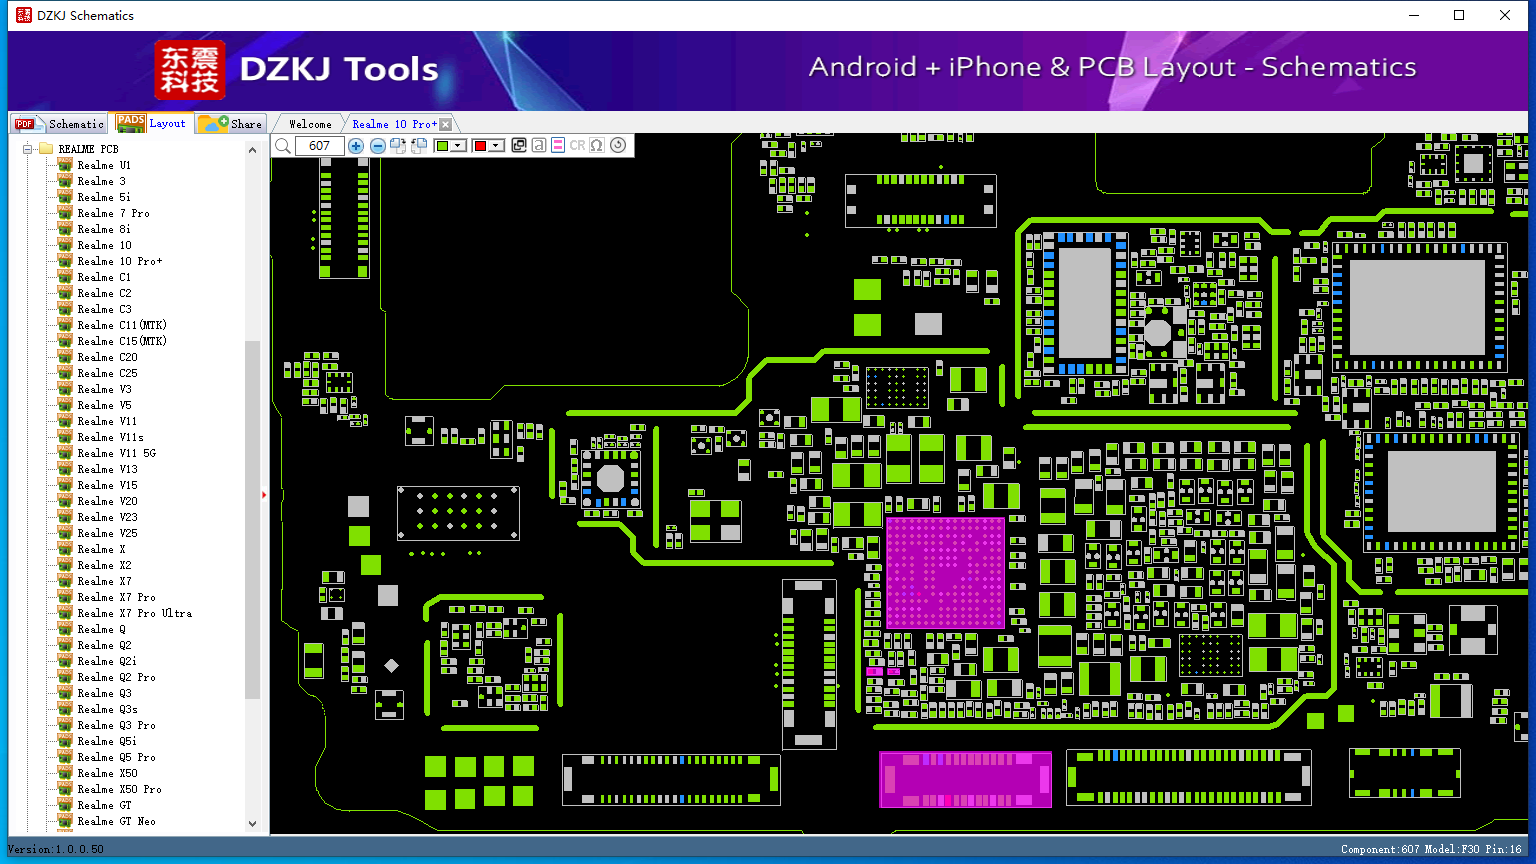
Task: Select Realme C15(MTK) board
Action: click(x=122, y=341)
